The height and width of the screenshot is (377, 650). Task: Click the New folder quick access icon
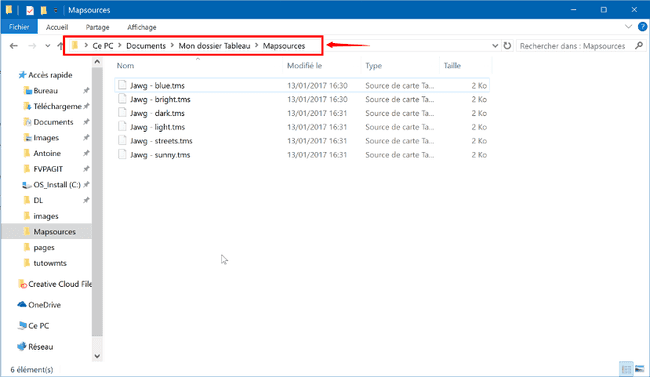click(44, 10)
